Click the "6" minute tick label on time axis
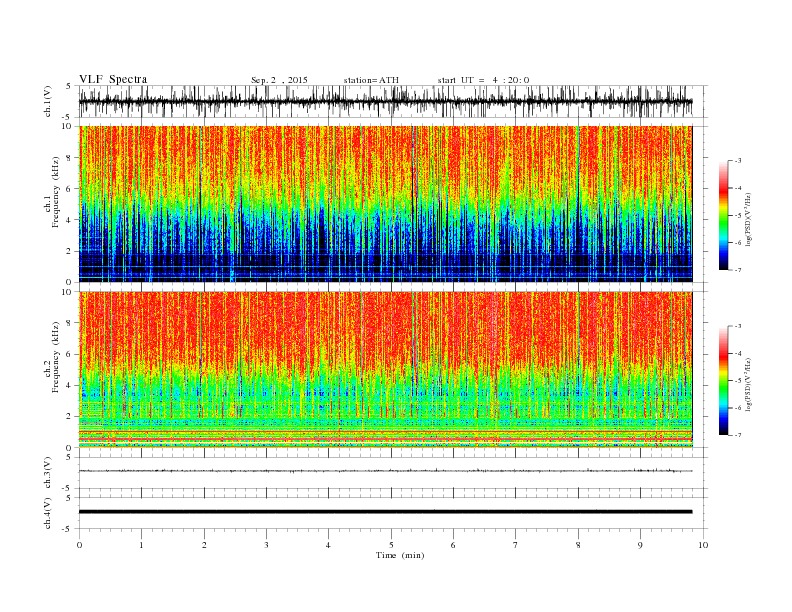This screenshot has width=792, height=612. (x=453, y=545)
